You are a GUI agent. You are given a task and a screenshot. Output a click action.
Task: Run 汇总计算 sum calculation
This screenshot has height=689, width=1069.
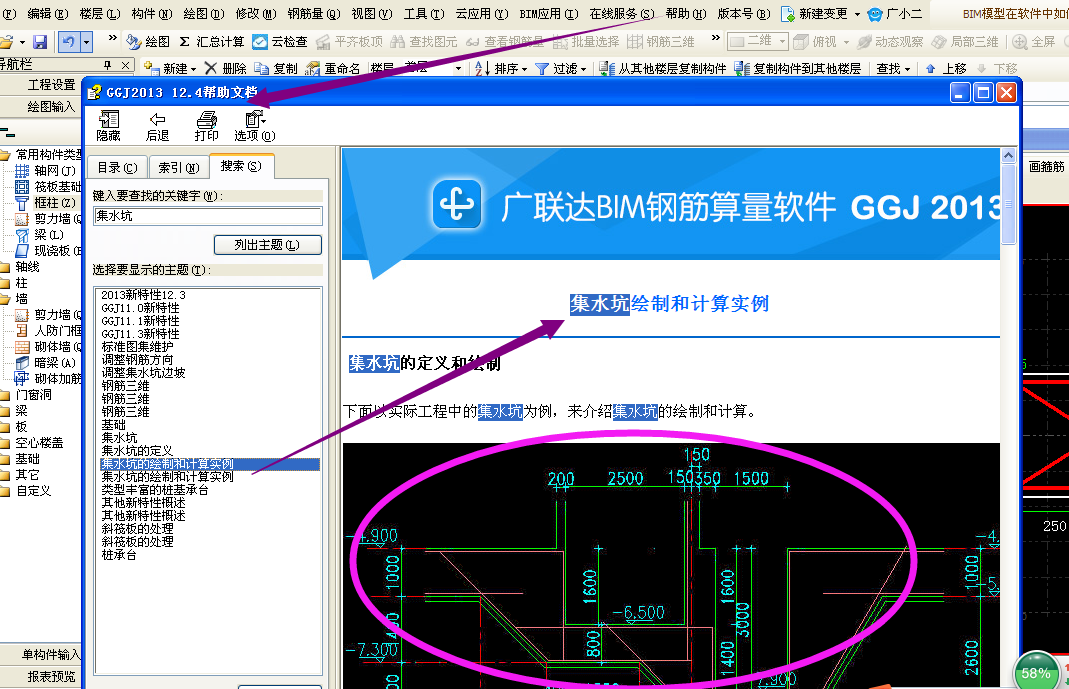click(x=211, y=42)
